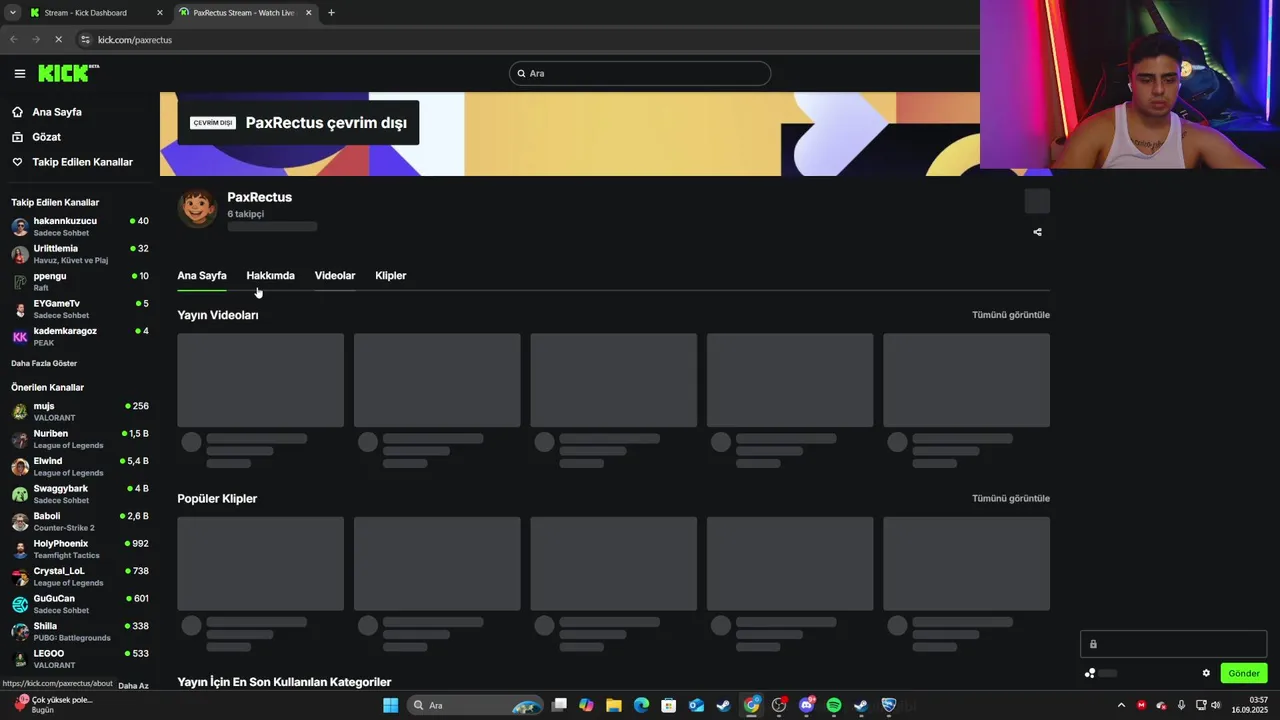Click the locked chat input field

[1173, 644]
